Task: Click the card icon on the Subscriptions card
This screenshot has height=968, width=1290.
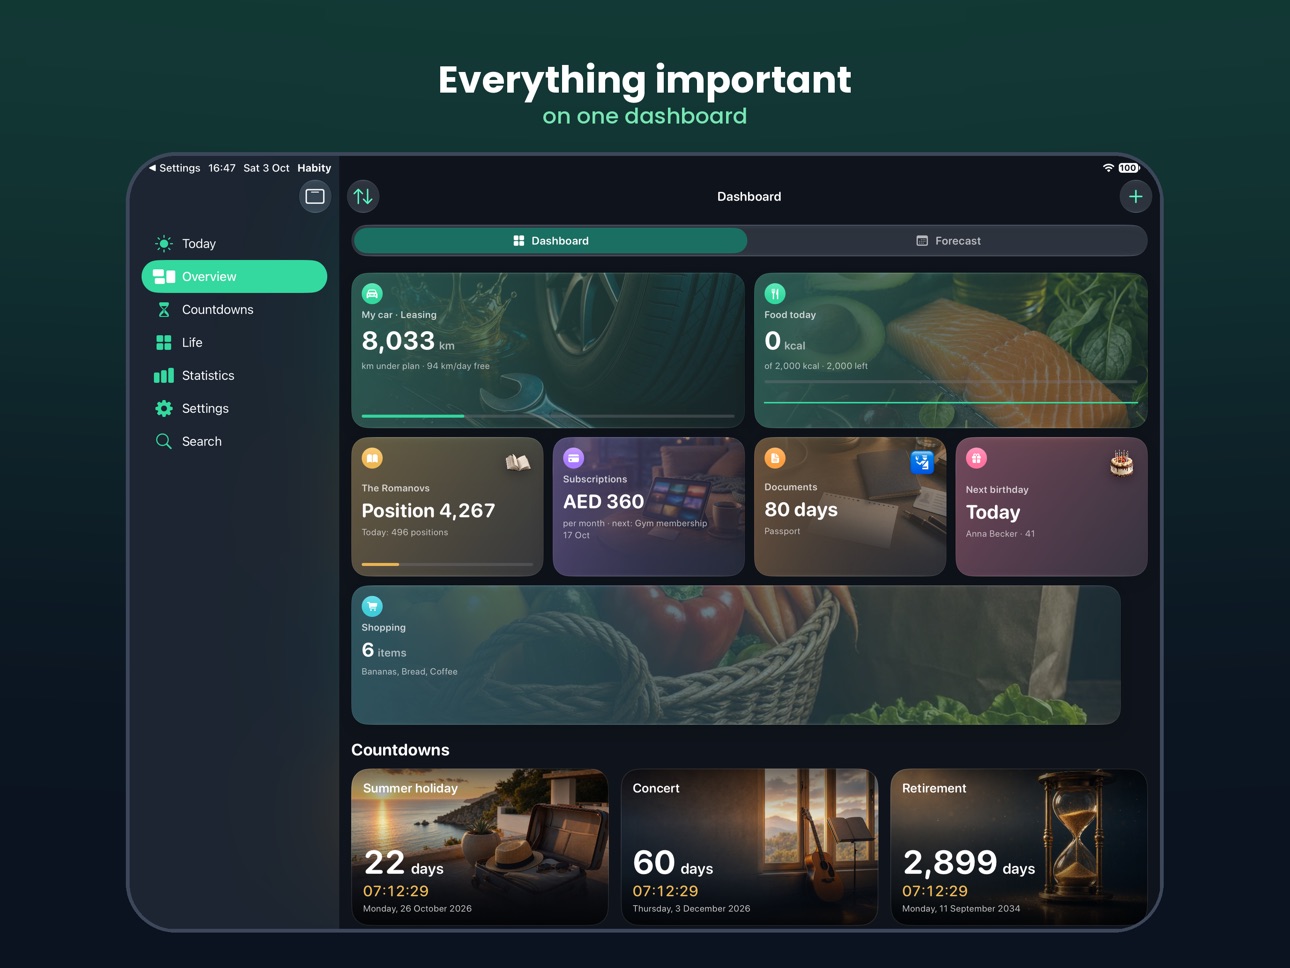Action: 573,458
